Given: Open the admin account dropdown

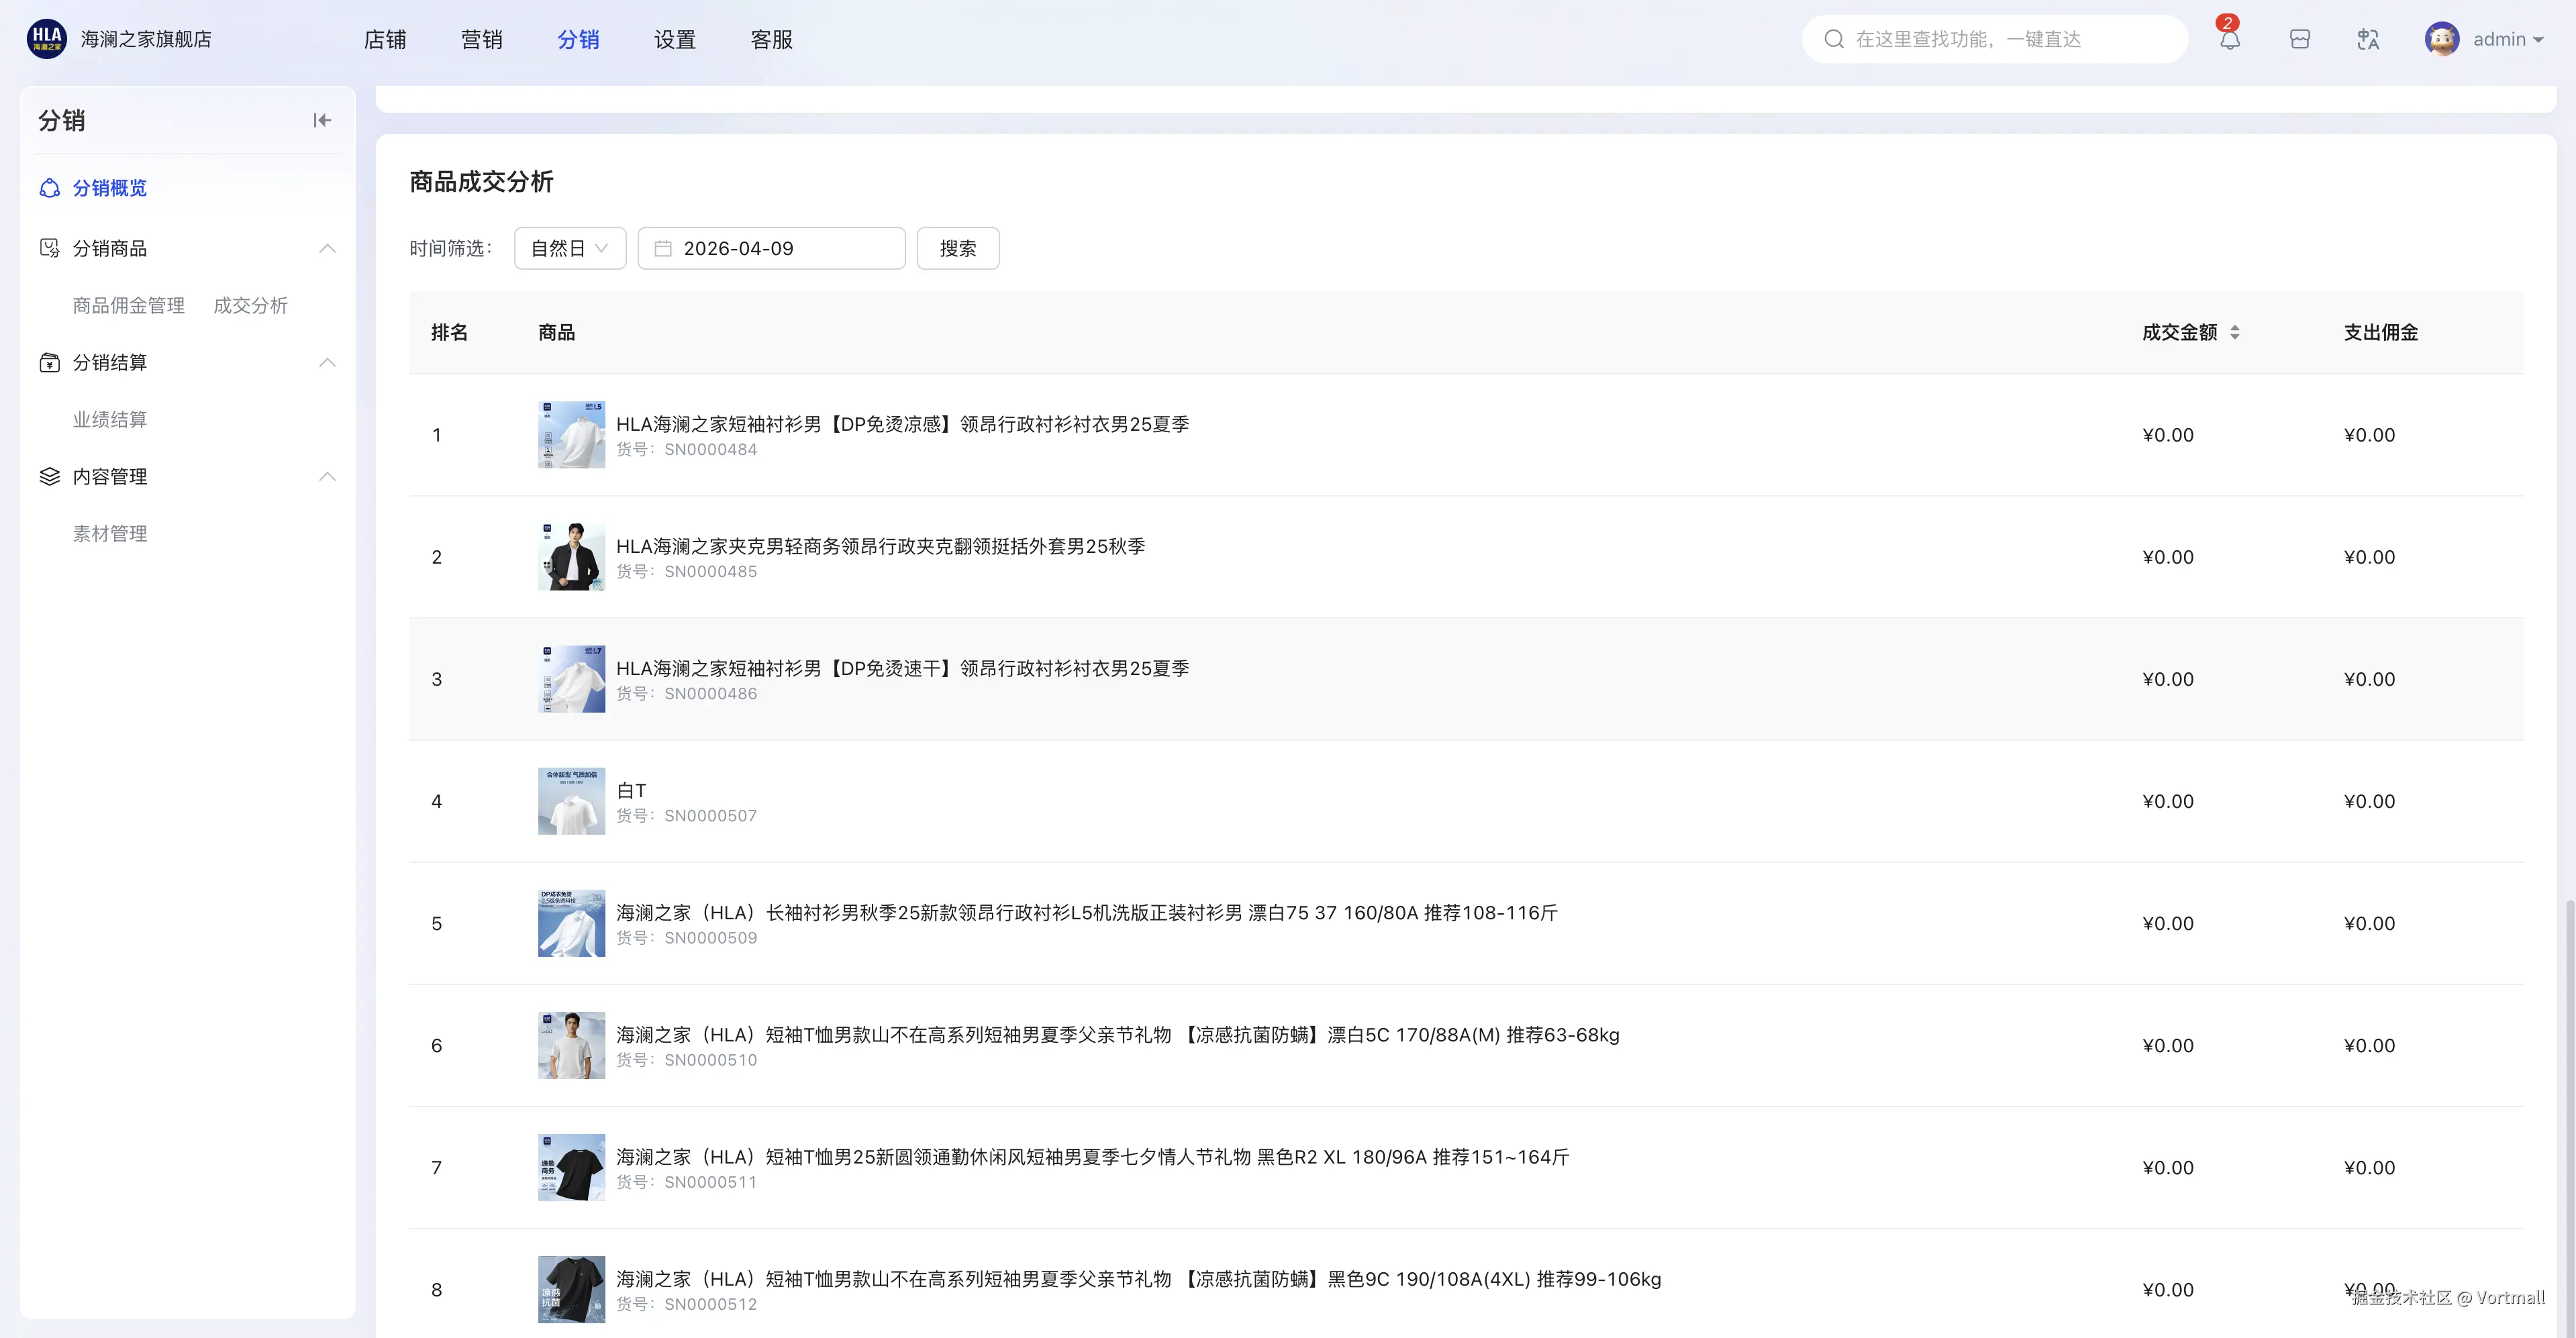Looking at the screenshot, I should (x=2508, y=39).
